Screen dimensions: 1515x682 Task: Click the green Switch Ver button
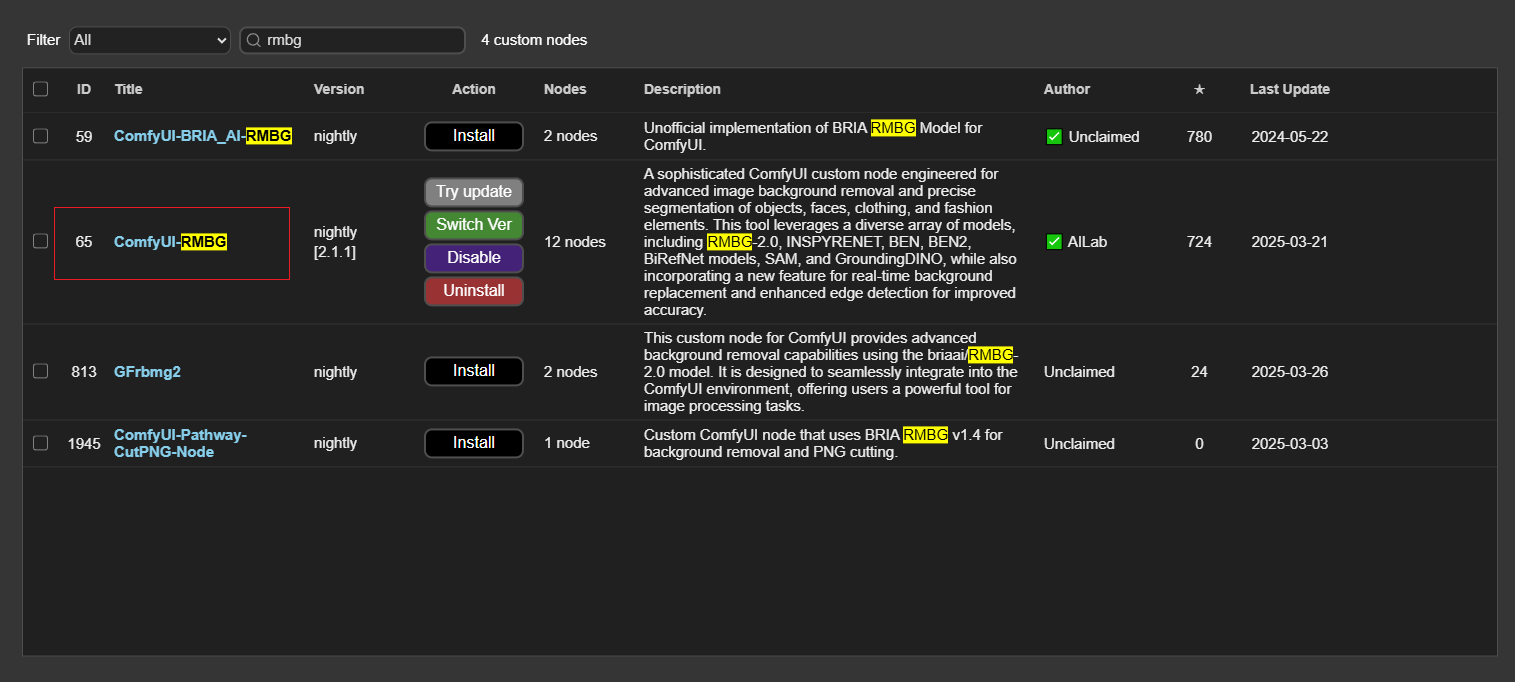tap(473, 225)
